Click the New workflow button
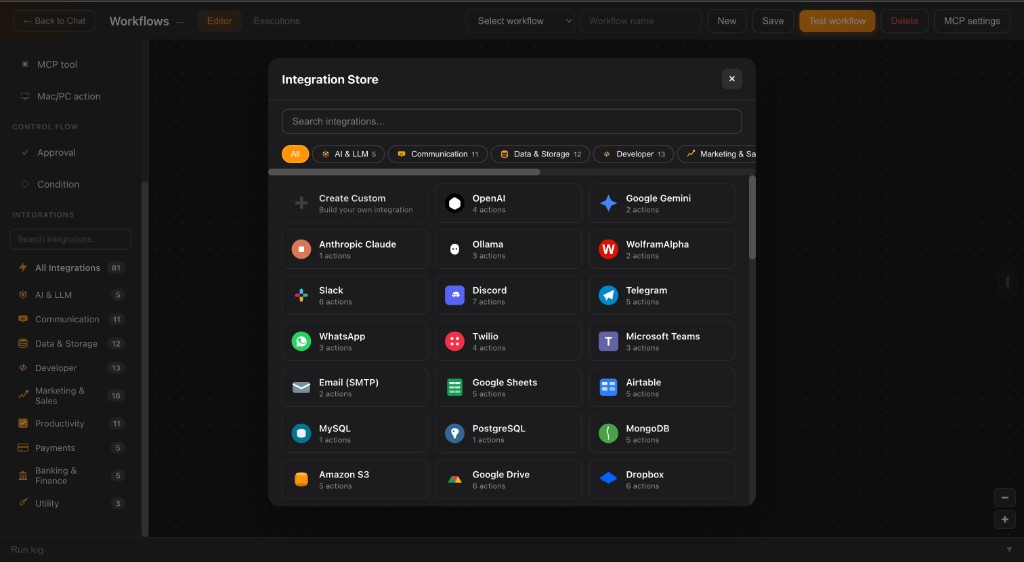1024x562 pixels. [x=727, y=21]
